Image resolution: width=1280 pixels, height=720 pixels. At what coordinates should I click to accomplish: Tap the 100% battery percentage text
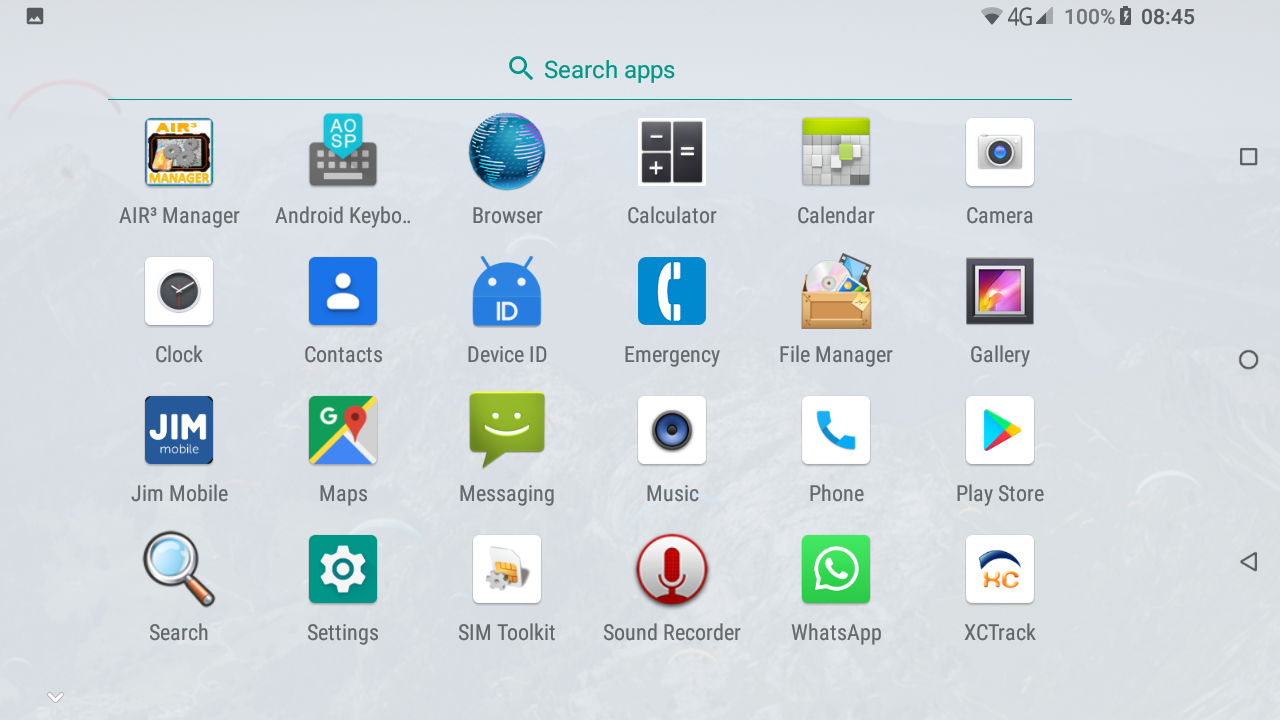(1090, 17)
